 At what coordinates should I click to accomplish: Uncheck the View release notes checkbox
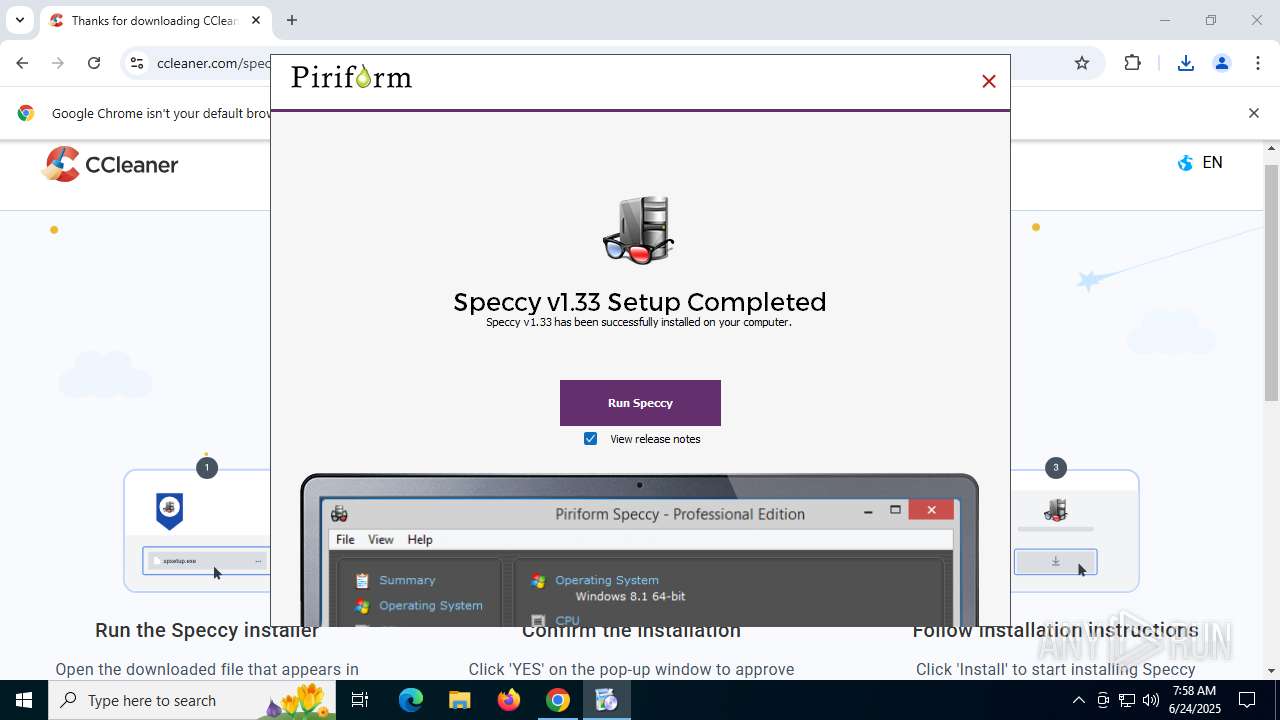pyautogui.click(x=590, y=439)
